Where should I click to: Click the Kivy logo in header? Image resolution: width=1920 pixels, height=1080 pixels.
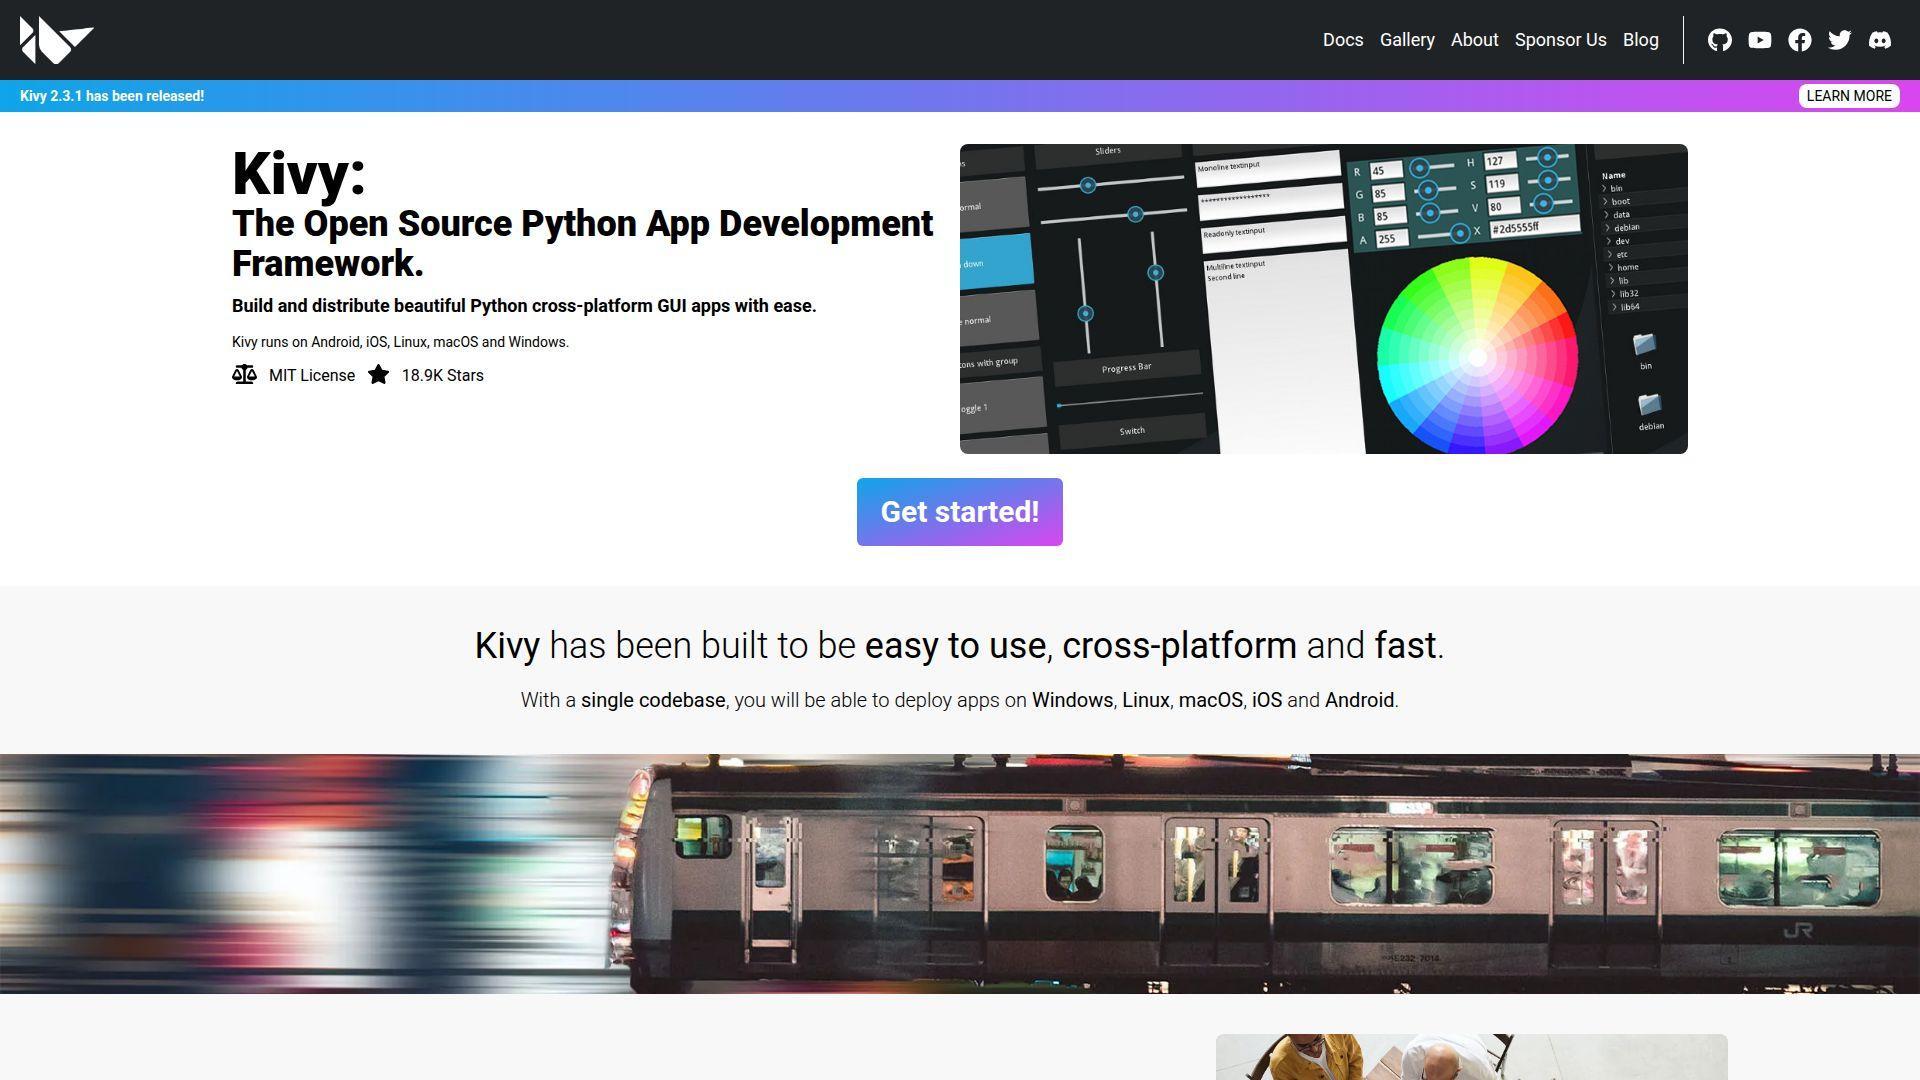tap(56, 40)
